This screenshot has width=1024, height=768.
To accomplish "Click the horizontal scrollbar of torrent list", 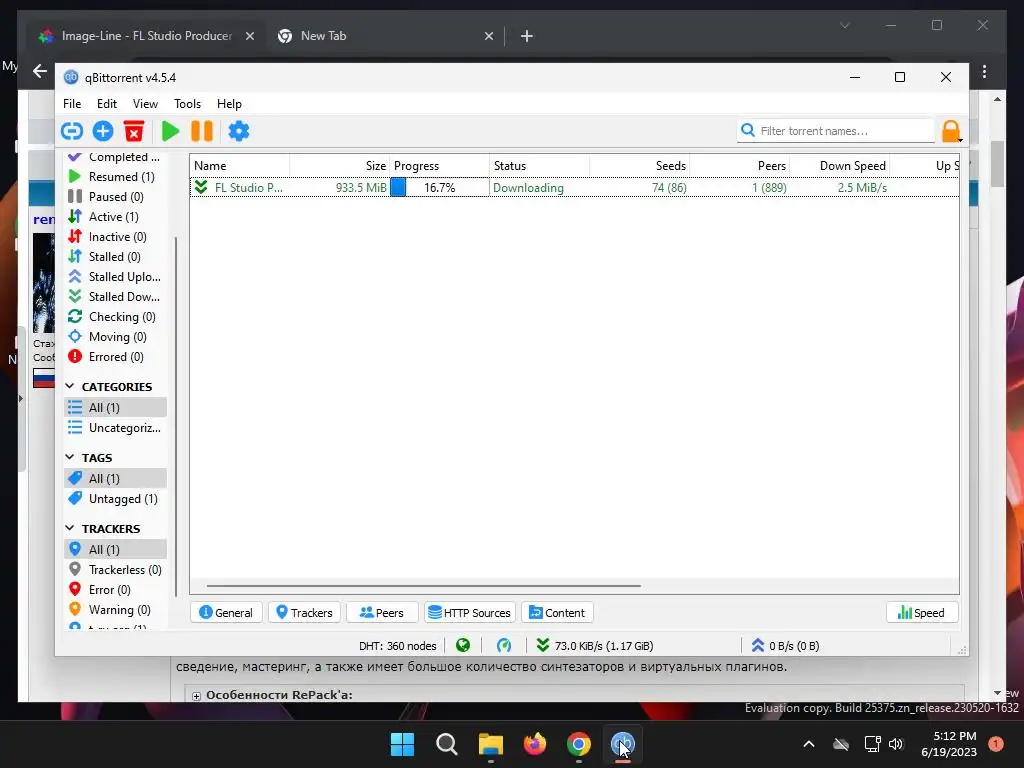I will pyautogui.click(x=423, y=586).
